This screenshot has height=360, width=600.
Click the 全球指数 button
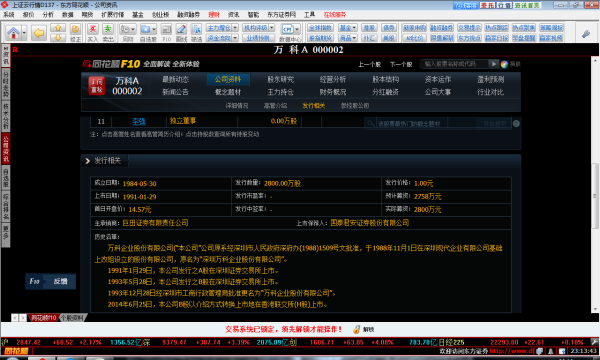click(321, 28)
